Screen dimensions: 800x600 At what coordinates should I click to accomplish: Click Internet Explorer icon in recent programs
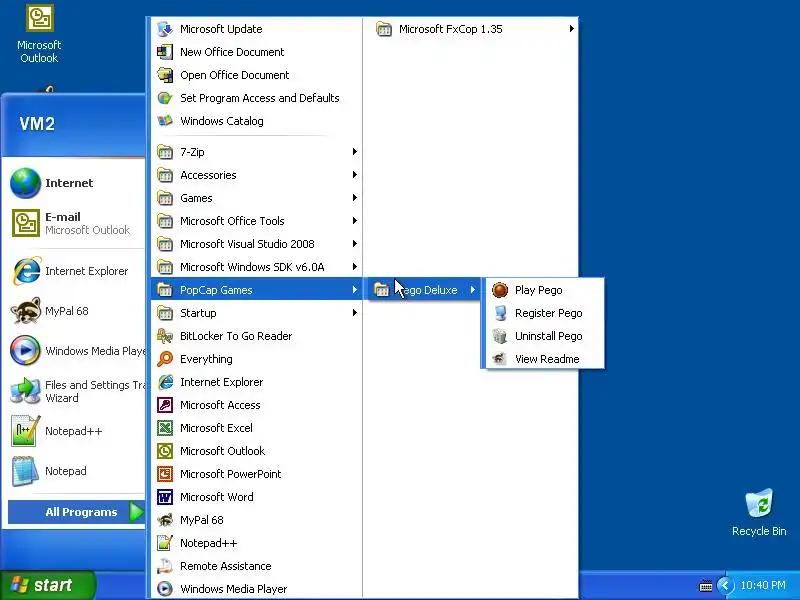click(x=26, y=271)
